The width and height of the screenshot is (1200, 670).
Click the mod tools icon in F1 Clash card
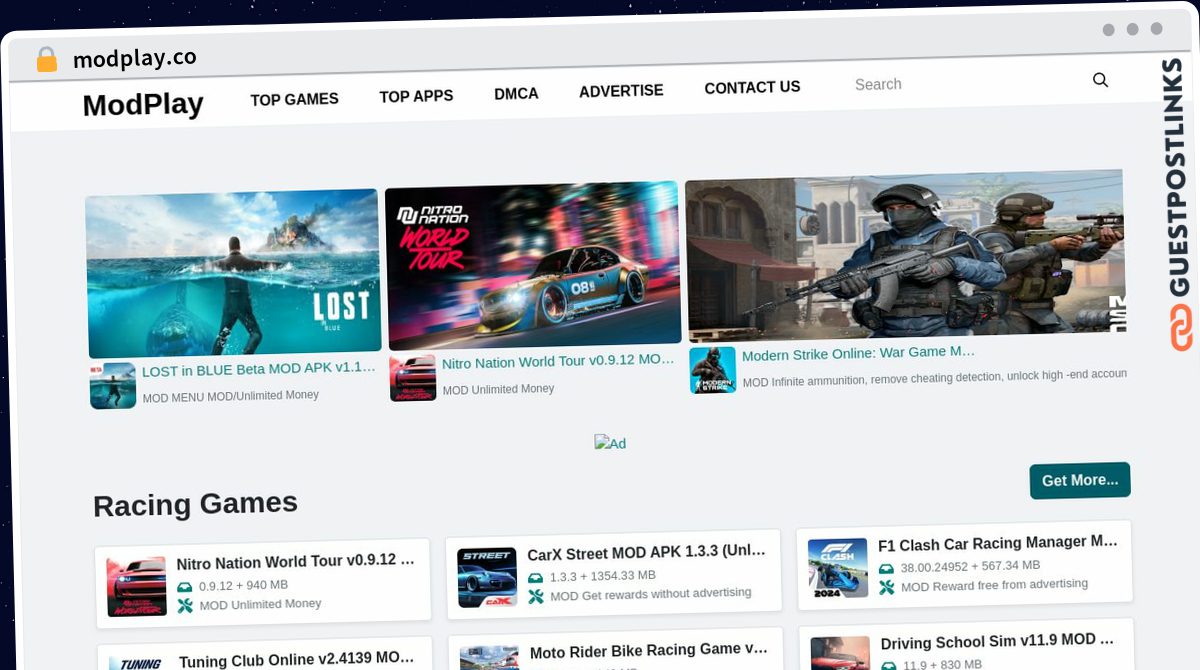[x=887, y=587]
